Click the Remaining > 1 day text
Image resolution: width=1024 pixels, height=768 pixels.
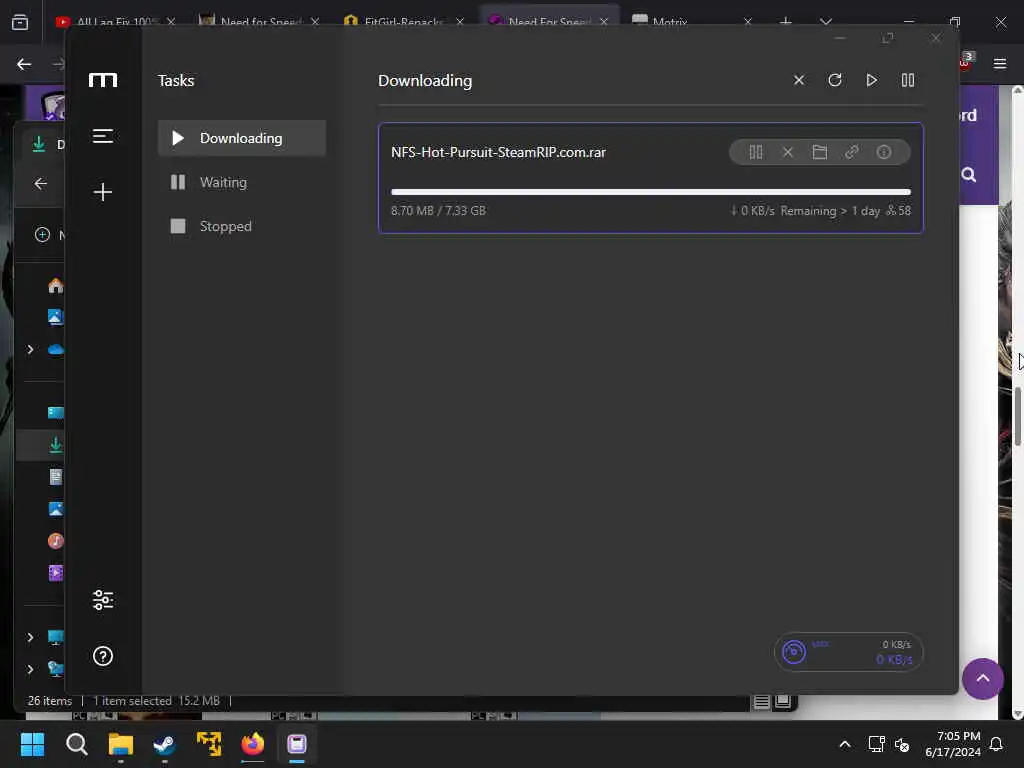coord(830,210)
